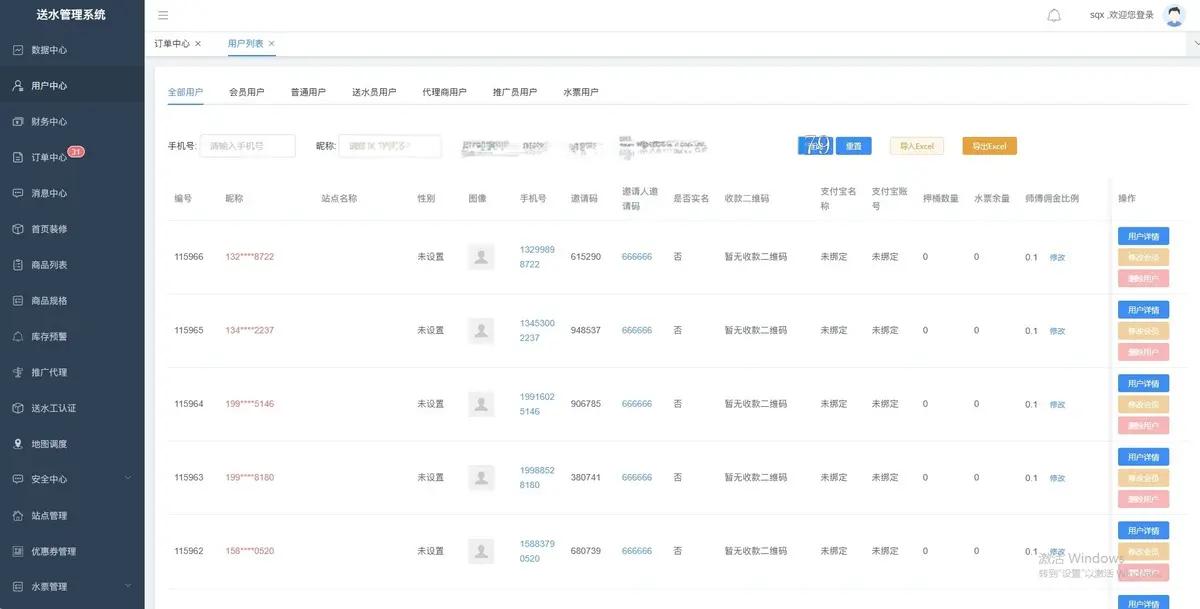Click the avatar image of user 115962
The image size is (1200, 609).
point(481,551)
